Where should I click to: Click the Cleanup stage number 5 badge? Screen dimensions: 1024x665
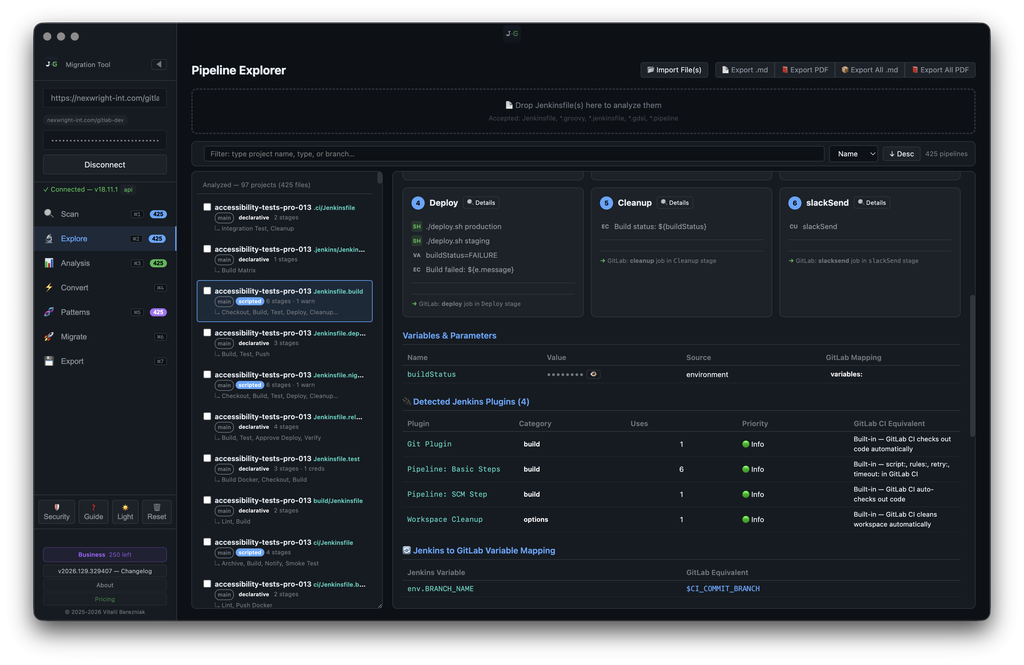pos(606,203)
